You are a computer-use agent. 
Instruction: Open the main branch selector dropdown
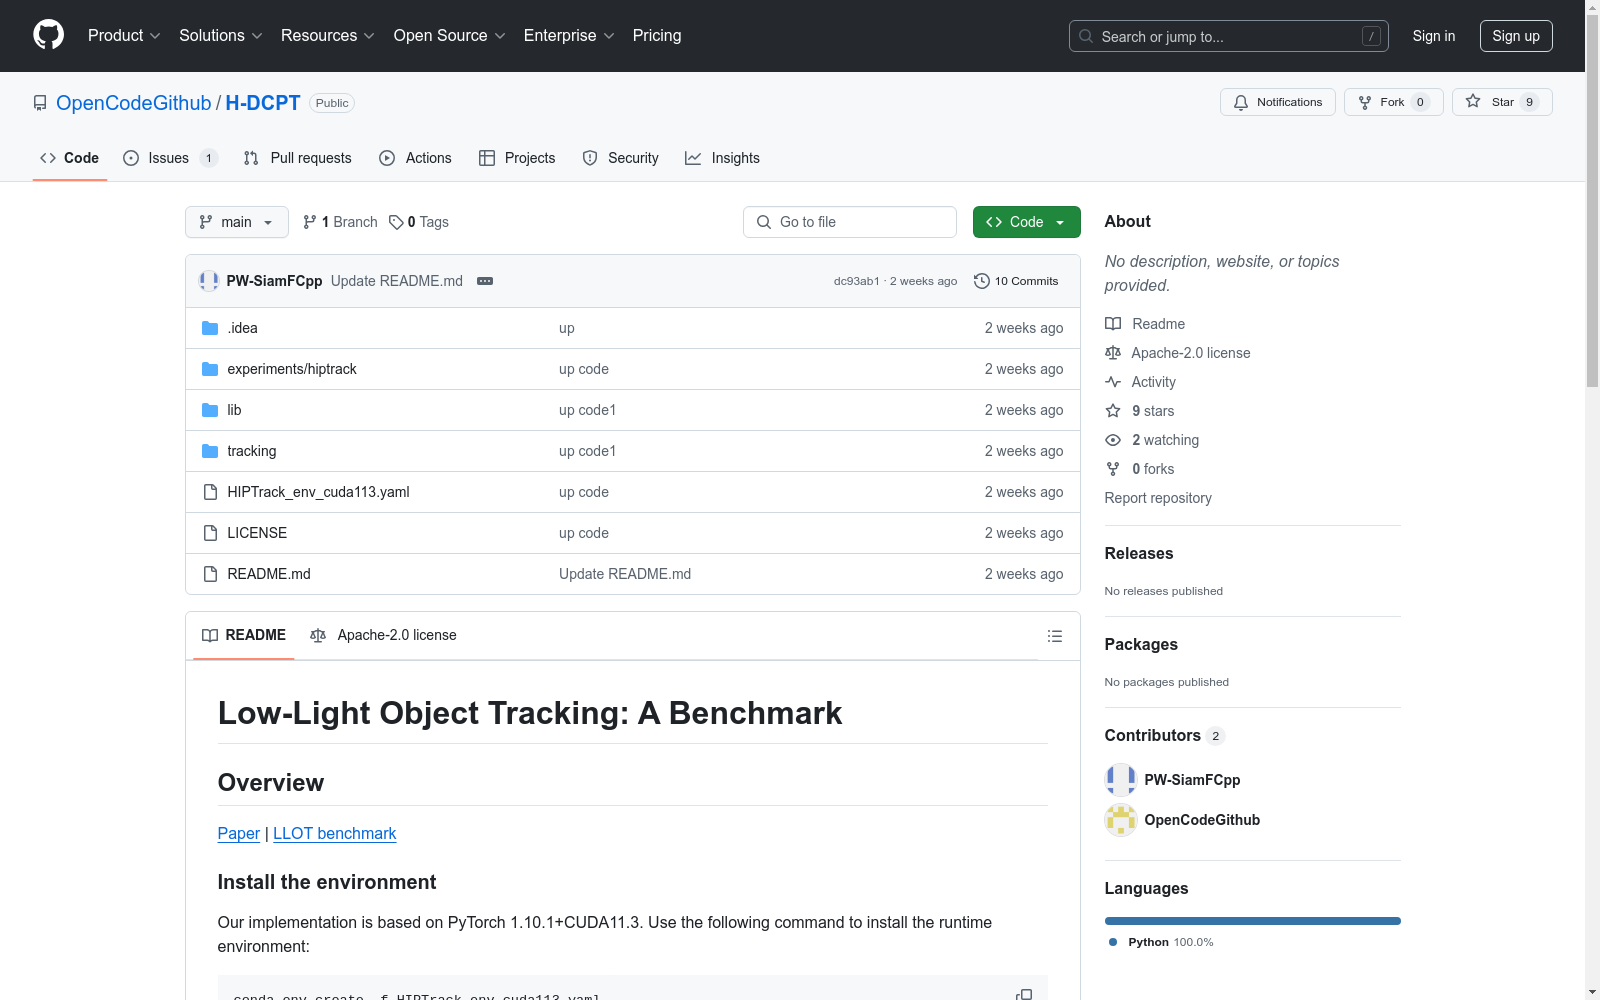237,222
